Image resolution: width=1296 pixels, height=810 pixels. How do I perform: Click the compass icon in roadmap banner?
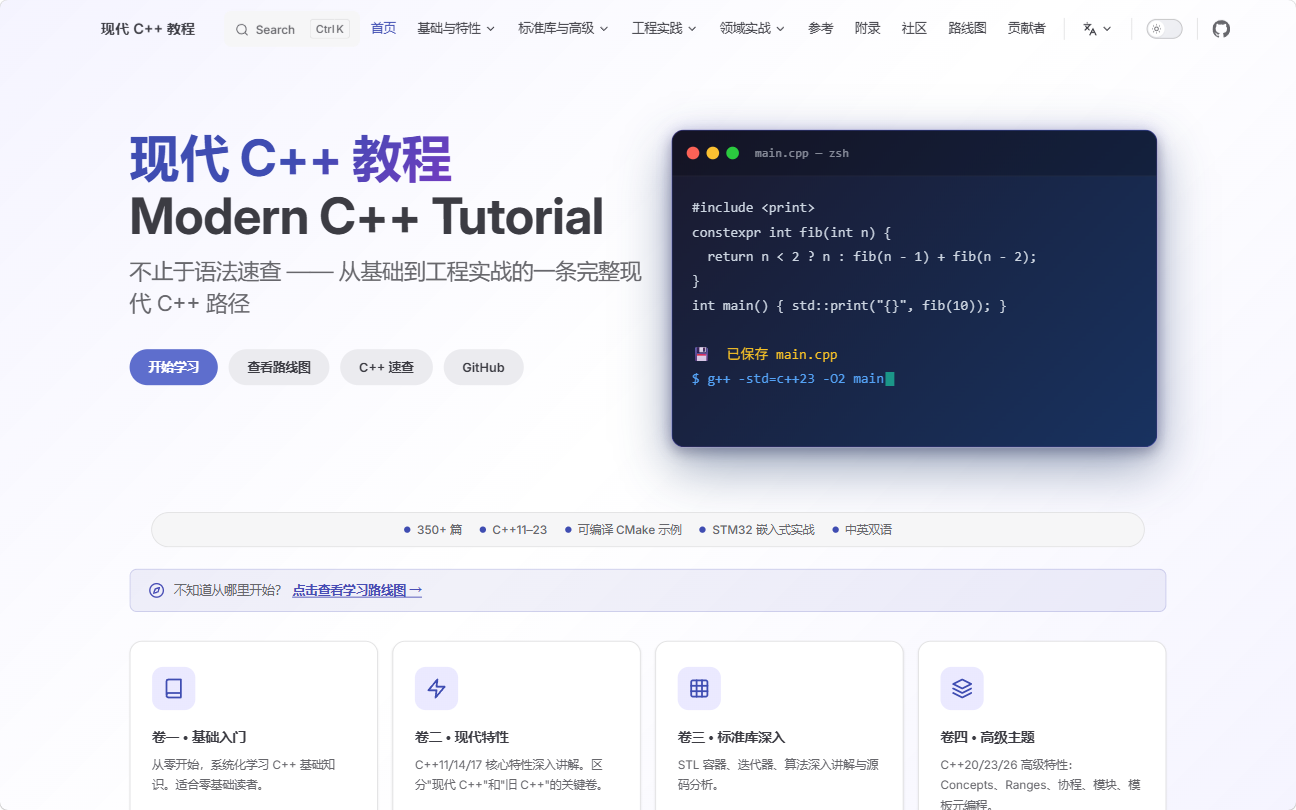pyautogui.click(x=156, y=590)
